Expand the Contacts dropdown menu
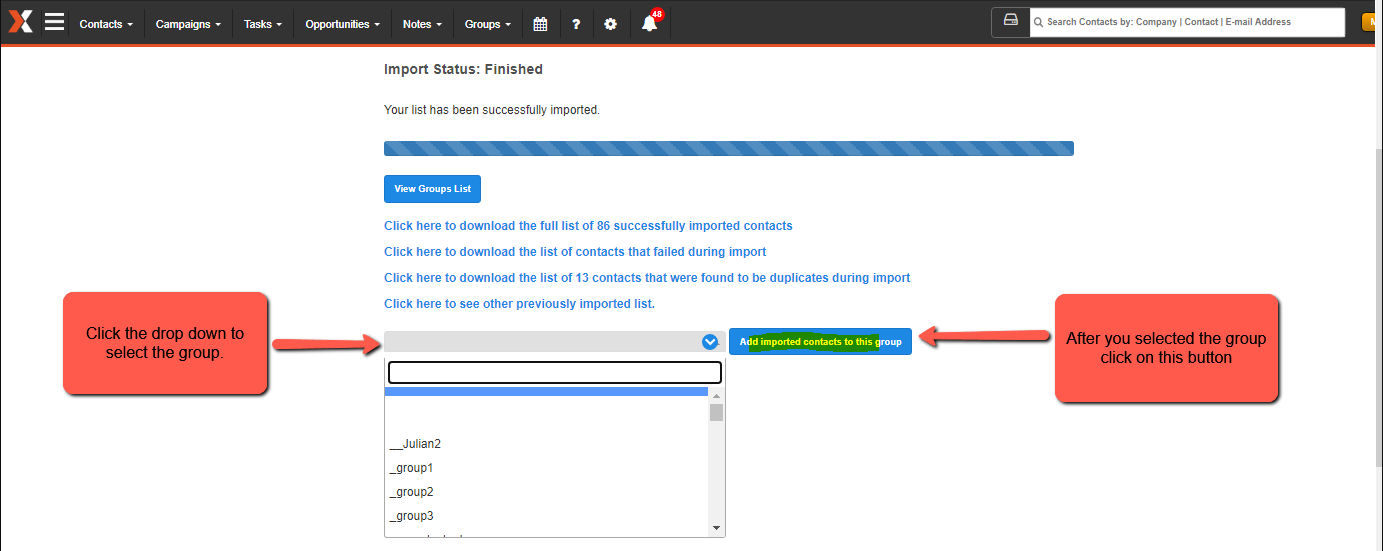This screenshot has width=1383, height=551. click(x=106, y=24)
